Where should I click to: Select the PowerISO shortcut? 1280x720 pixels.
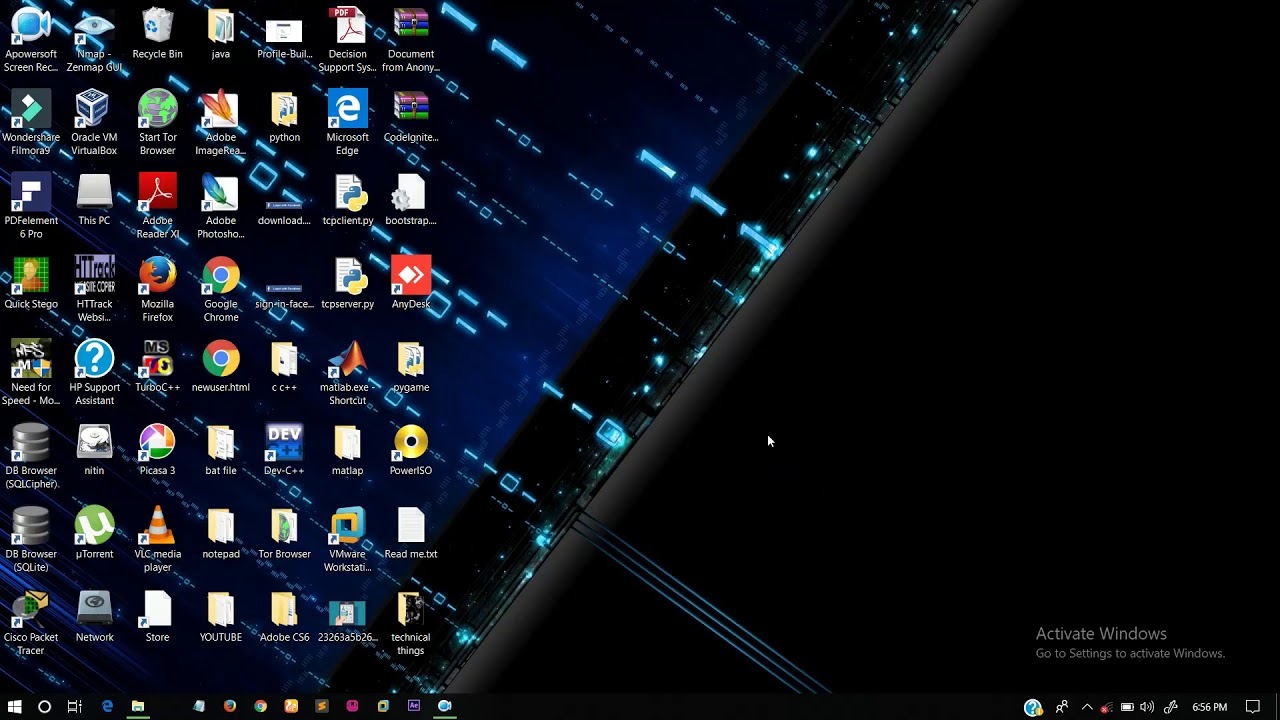(x=411, y=450)
